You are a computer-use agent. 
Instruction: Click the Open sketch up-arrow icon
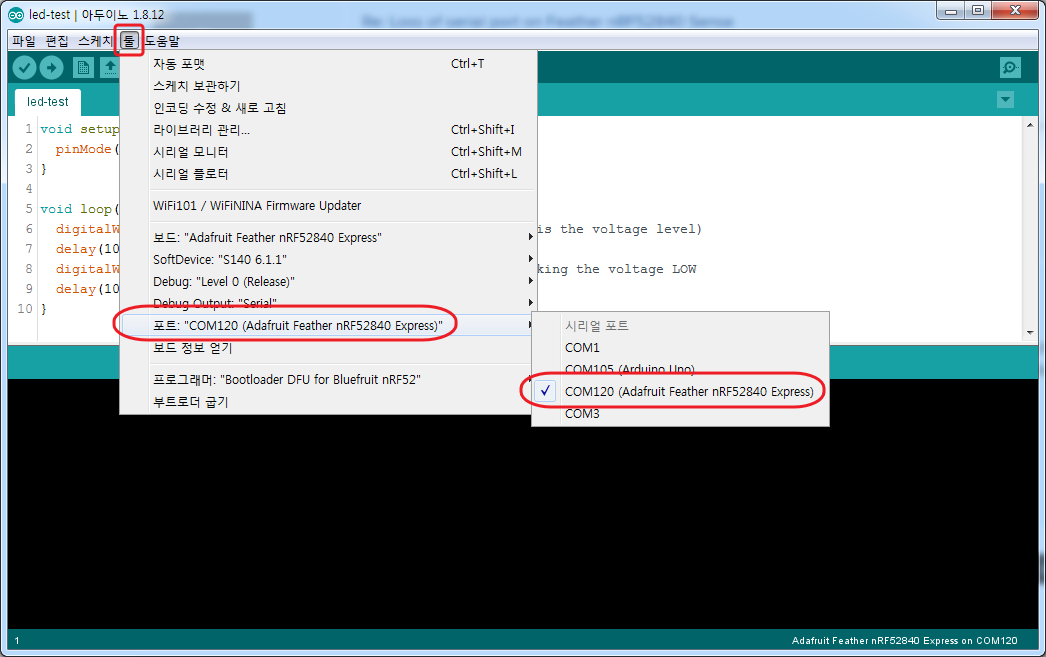[109, 67]
